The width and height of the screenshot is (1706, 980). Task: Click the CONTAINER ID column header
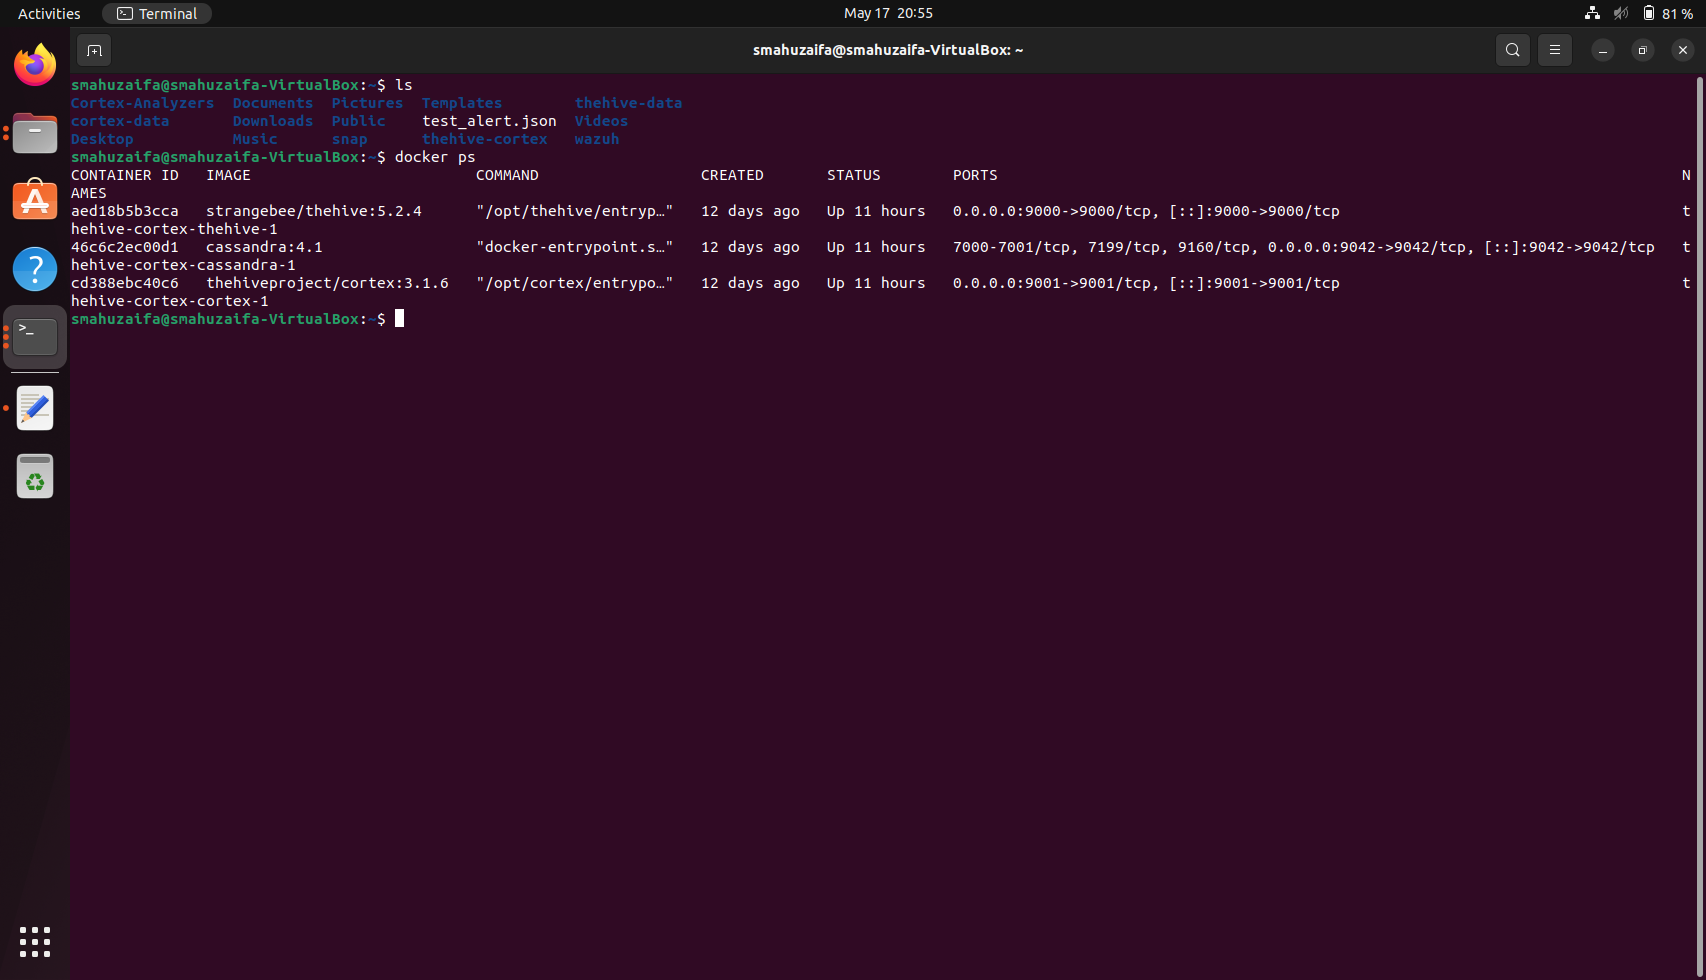tap(125, 175)
